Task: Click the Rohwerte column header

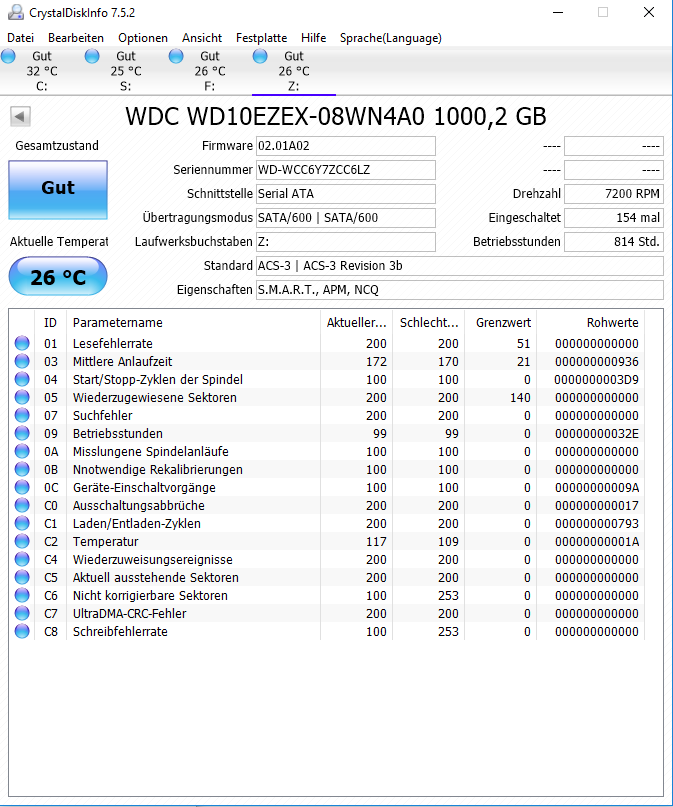Action: coord(590,323)
